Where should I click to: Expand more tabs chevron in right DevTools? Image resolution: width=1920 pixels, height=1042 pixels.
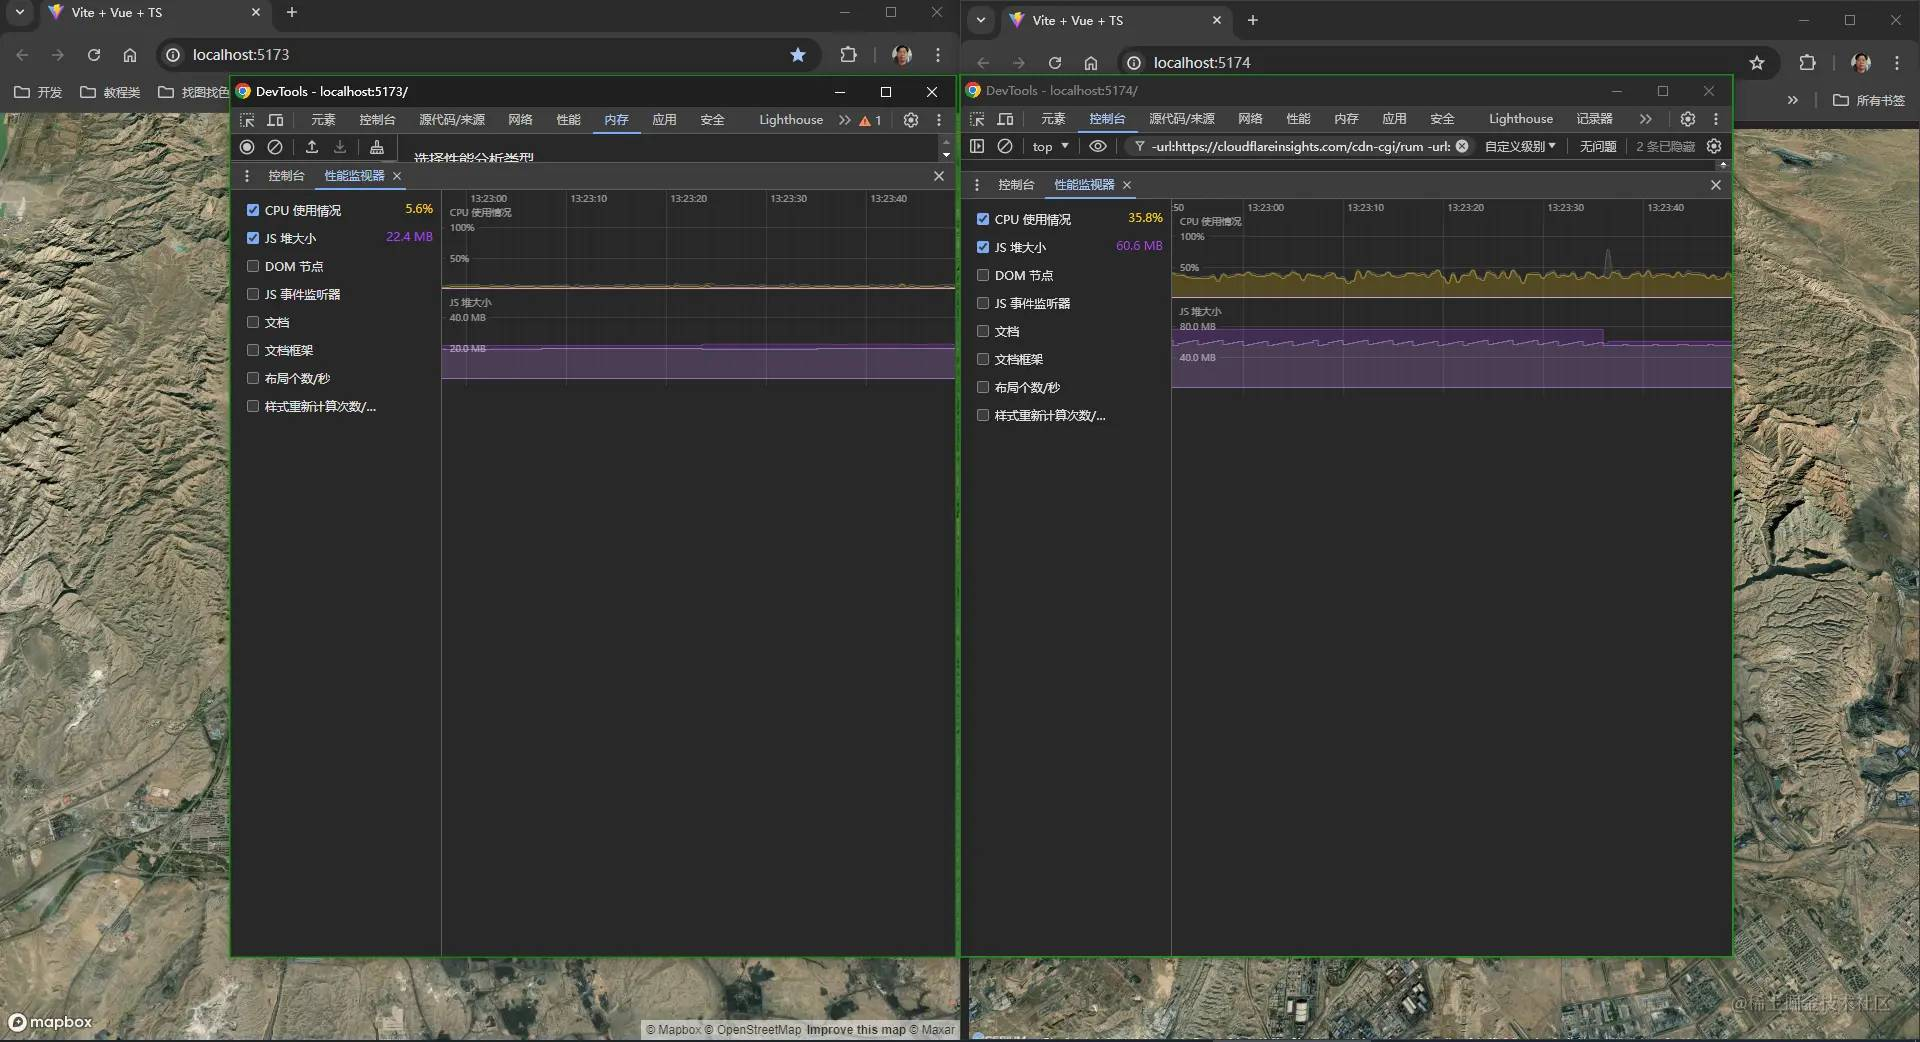click(x=1645, y=119)
